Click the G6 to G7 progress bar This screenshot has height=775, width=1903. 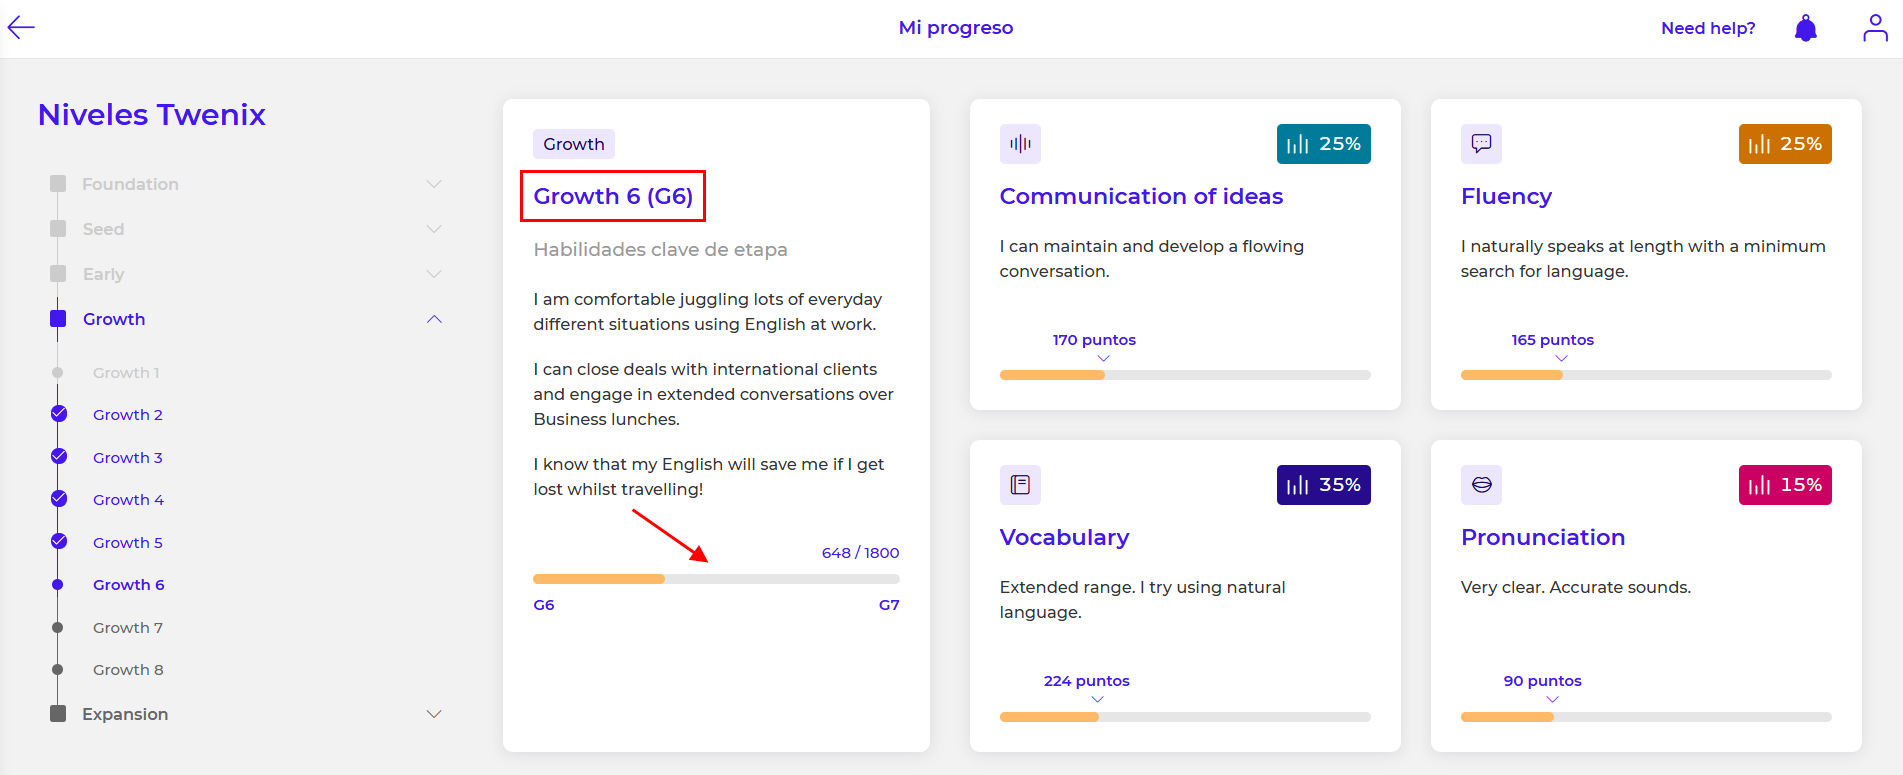pos(716,579)
